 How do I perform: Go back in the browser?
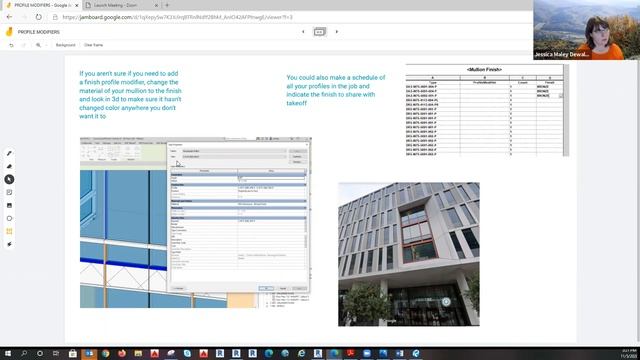click(9, 17)
